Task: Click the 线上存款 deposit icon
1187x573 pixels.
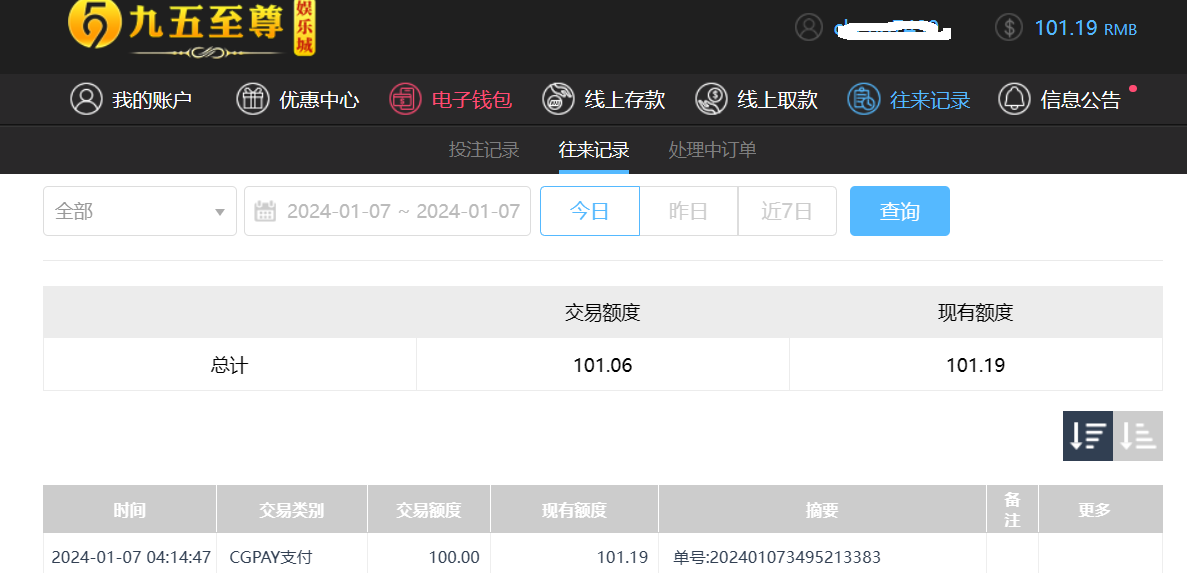Action: point(558,99)
